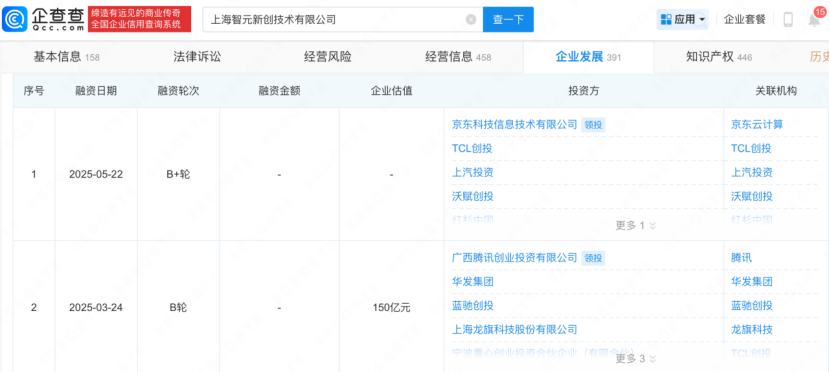Image resolution: width=830 pixels, height=372 pixels.
Task: Click the Qcc.com logo icon
Action: pos(15,20)
